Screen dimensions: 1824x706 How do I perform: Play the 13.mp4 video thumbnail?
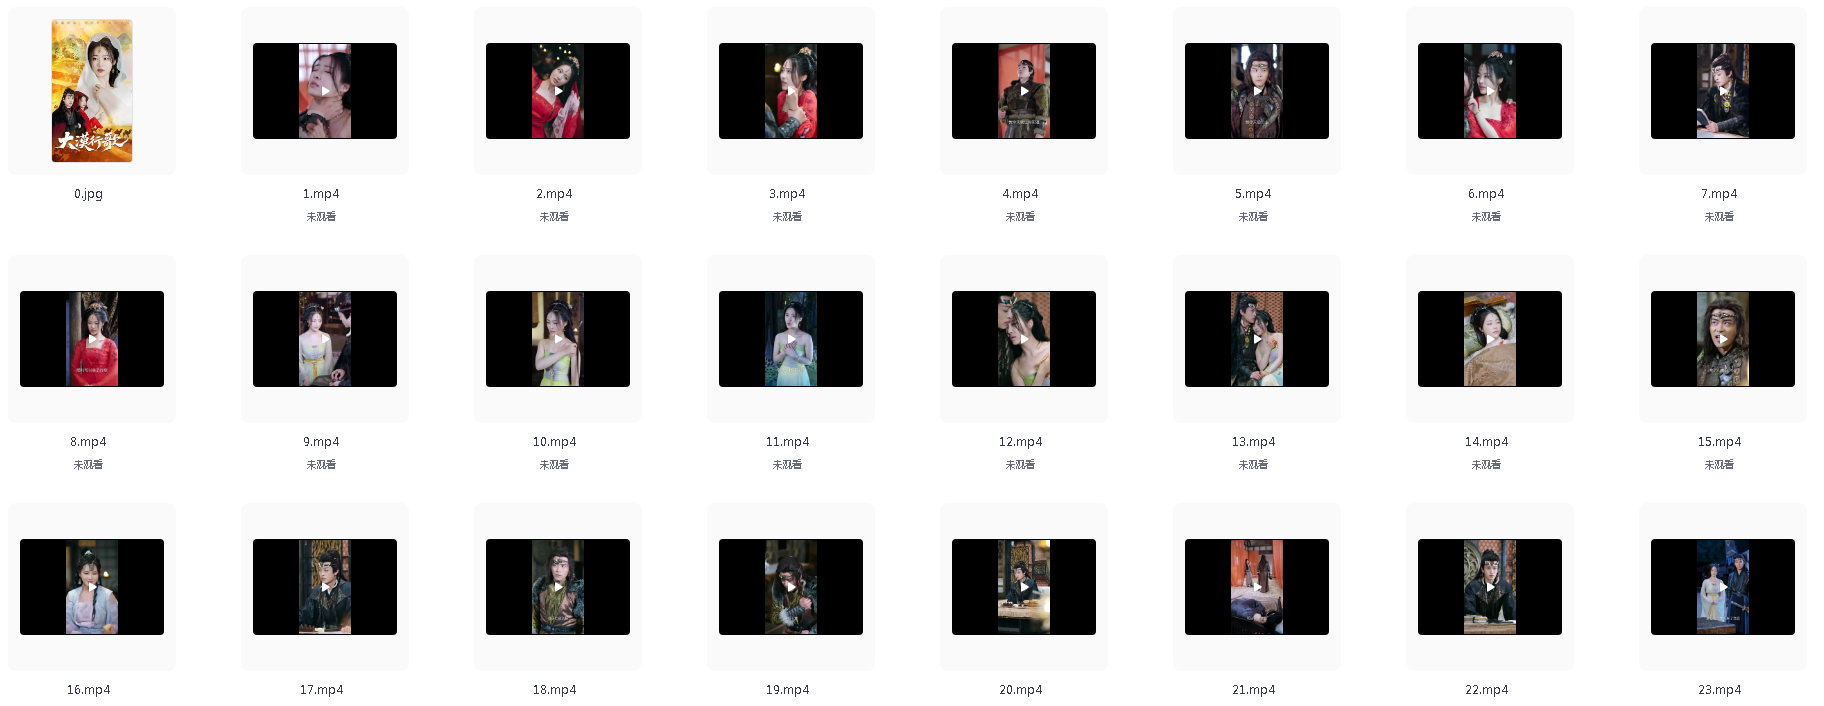pos(1257,339)
